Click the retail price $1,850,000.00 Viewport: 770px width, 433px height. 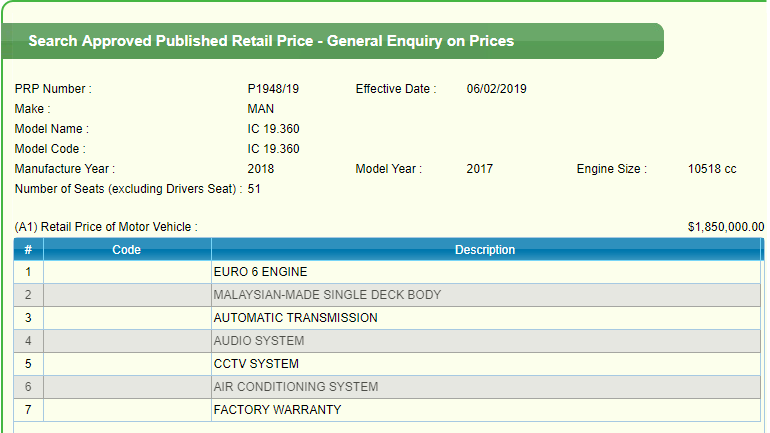tap(725, 228)
